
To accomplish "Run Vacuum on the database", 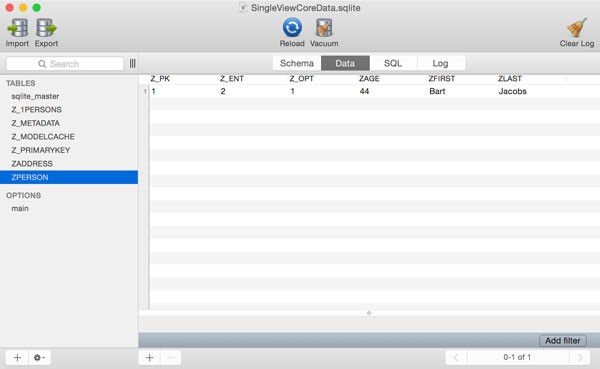I will (324, 28).
